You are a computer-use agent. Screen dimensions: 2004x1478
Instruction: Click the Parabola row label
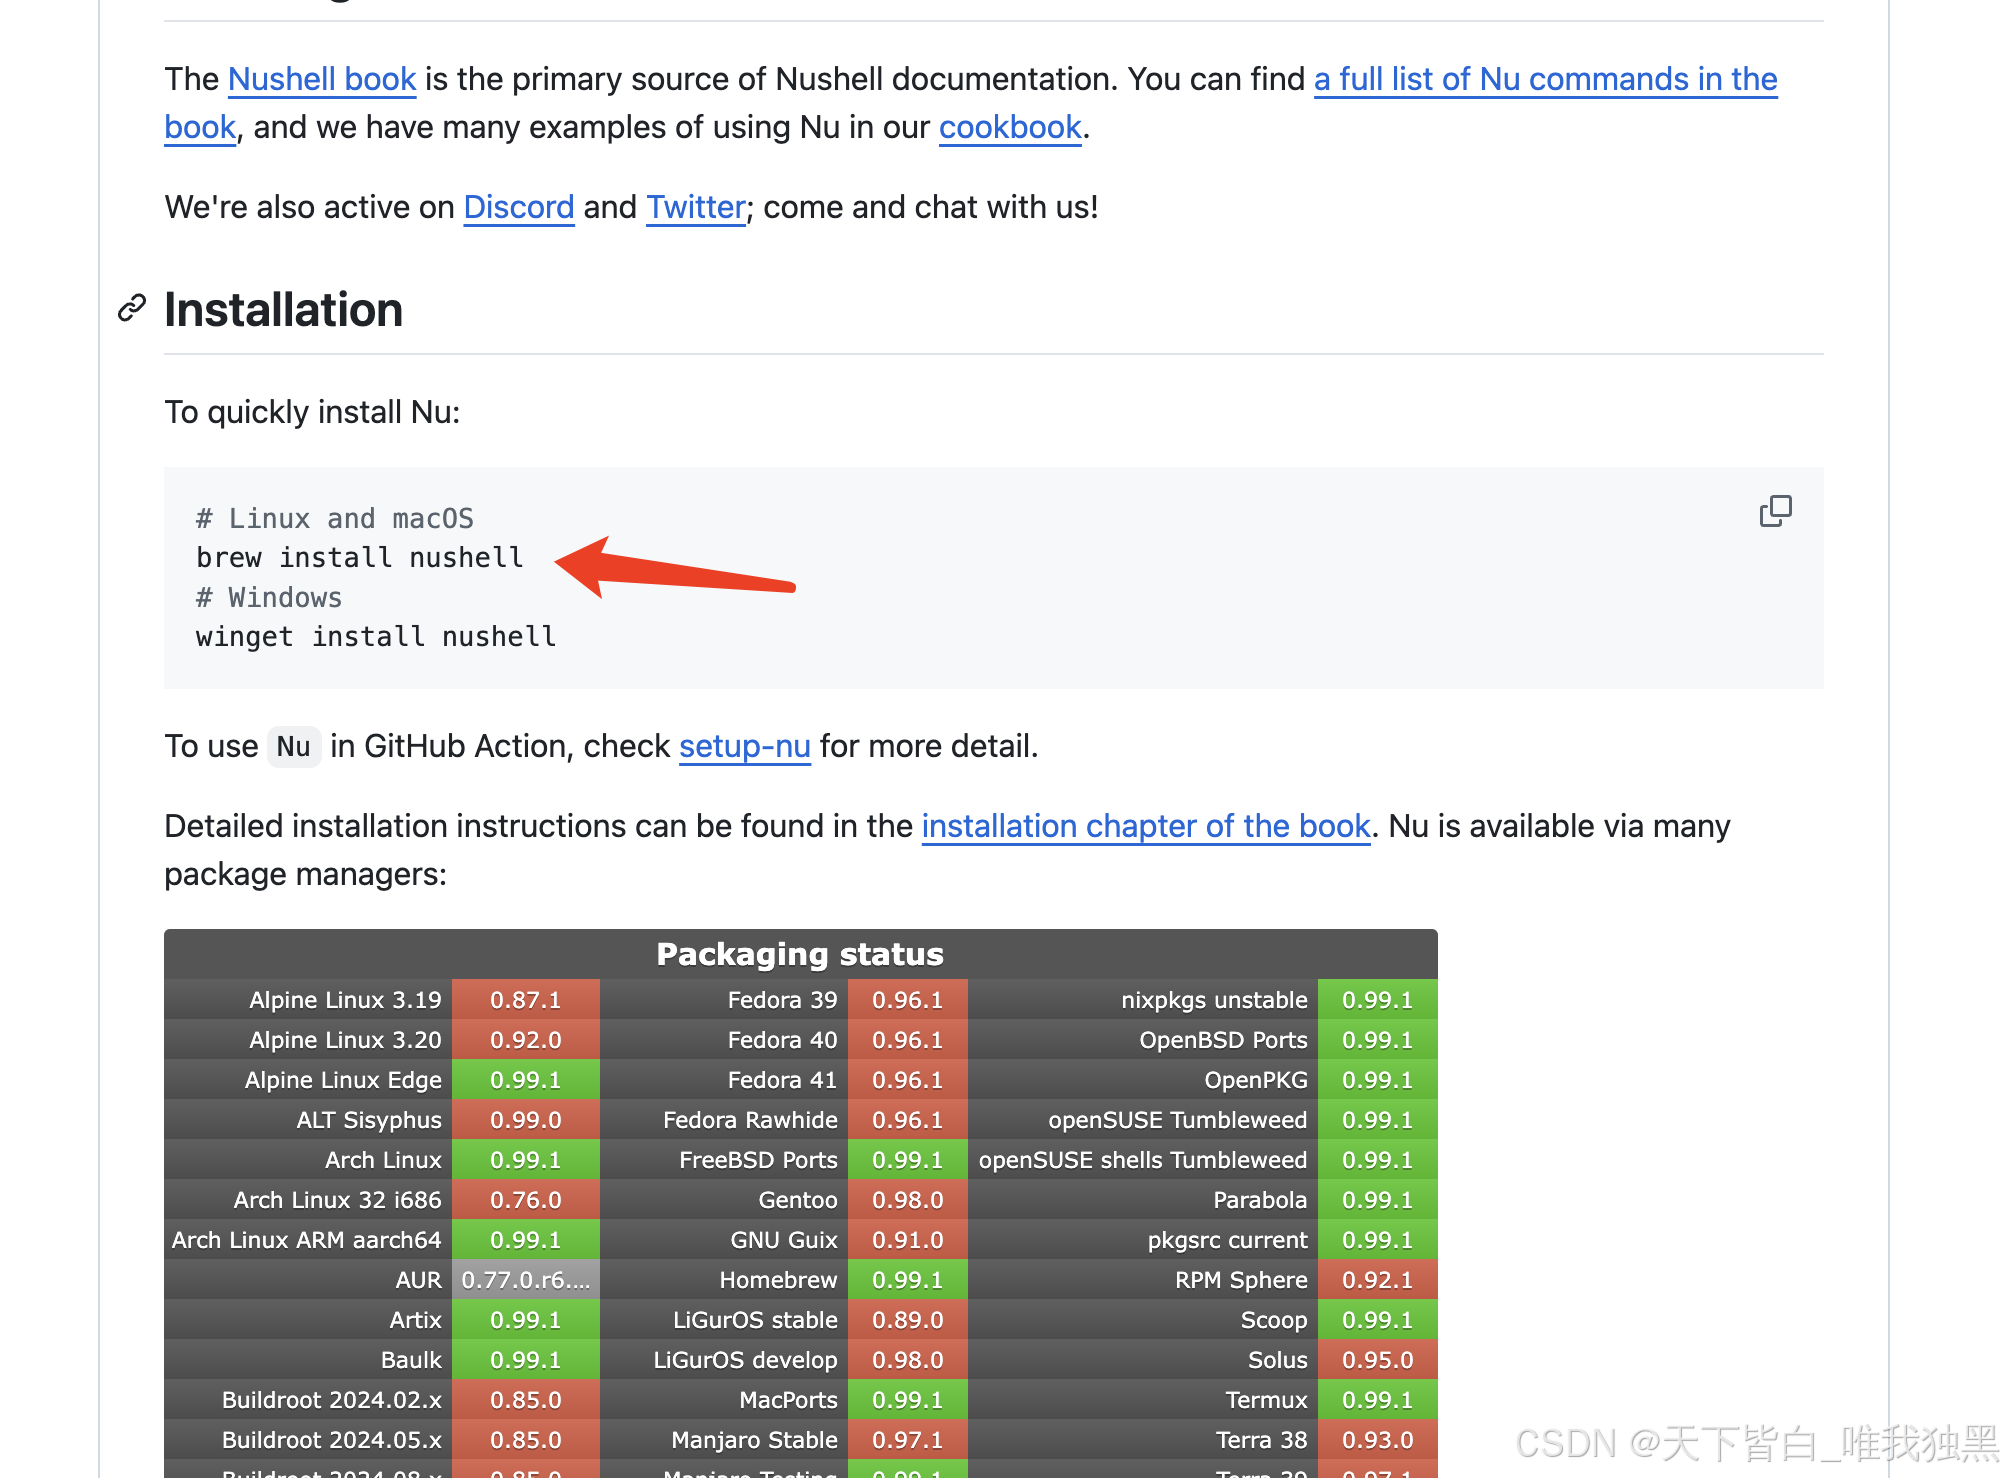click(x=1260, y=1200)
